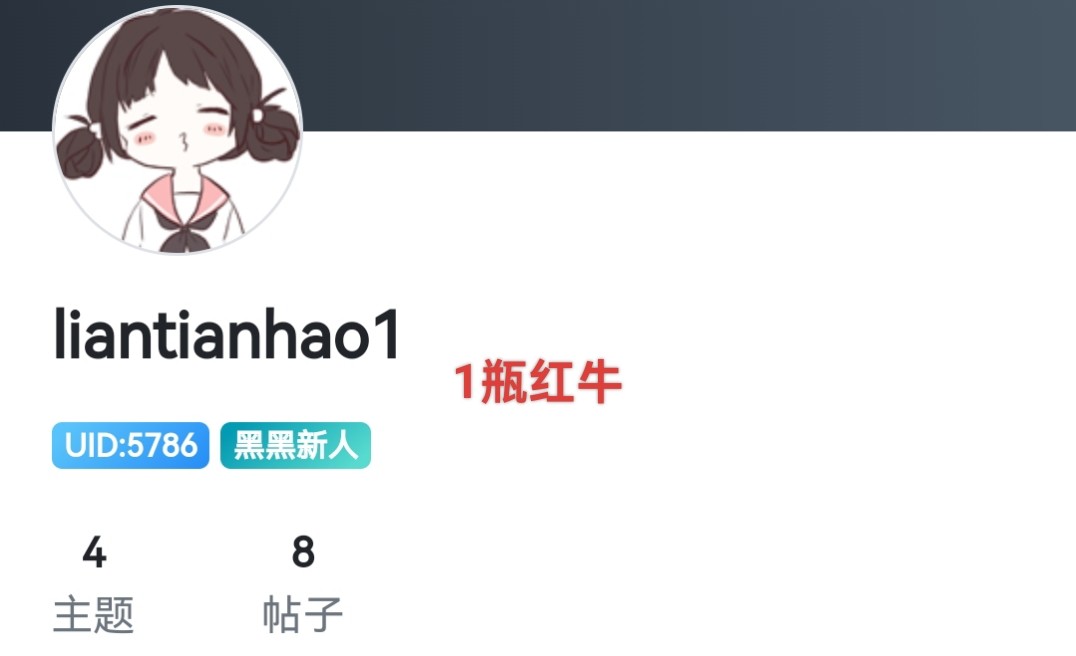Click the teal 黑黑新人 group badge
1076x656 pixels.
point(296,445)
